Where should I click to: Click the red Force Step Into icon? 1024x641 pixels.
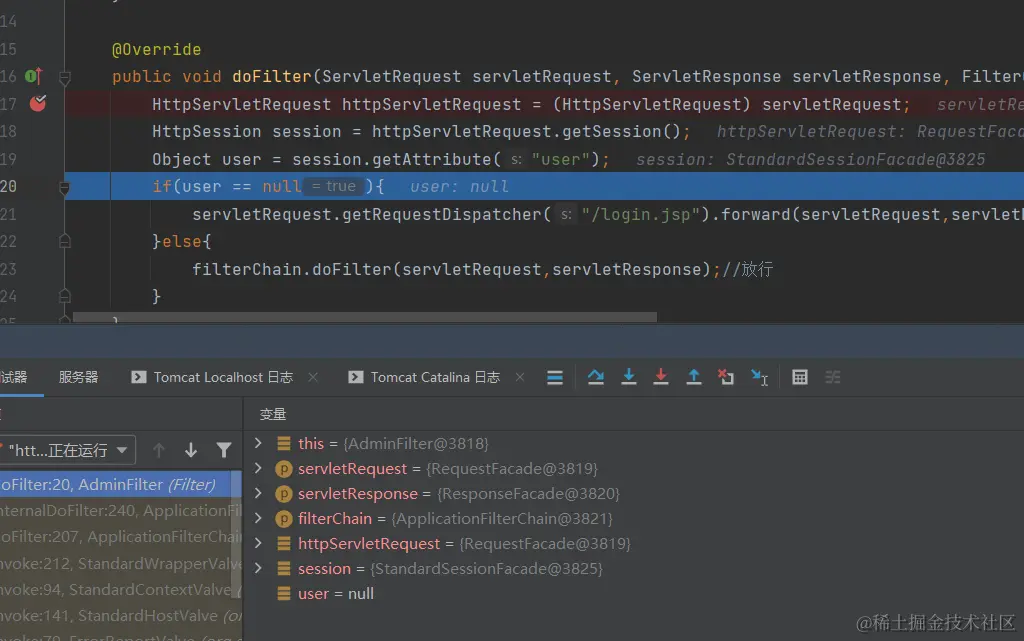(x=661, y=377)
